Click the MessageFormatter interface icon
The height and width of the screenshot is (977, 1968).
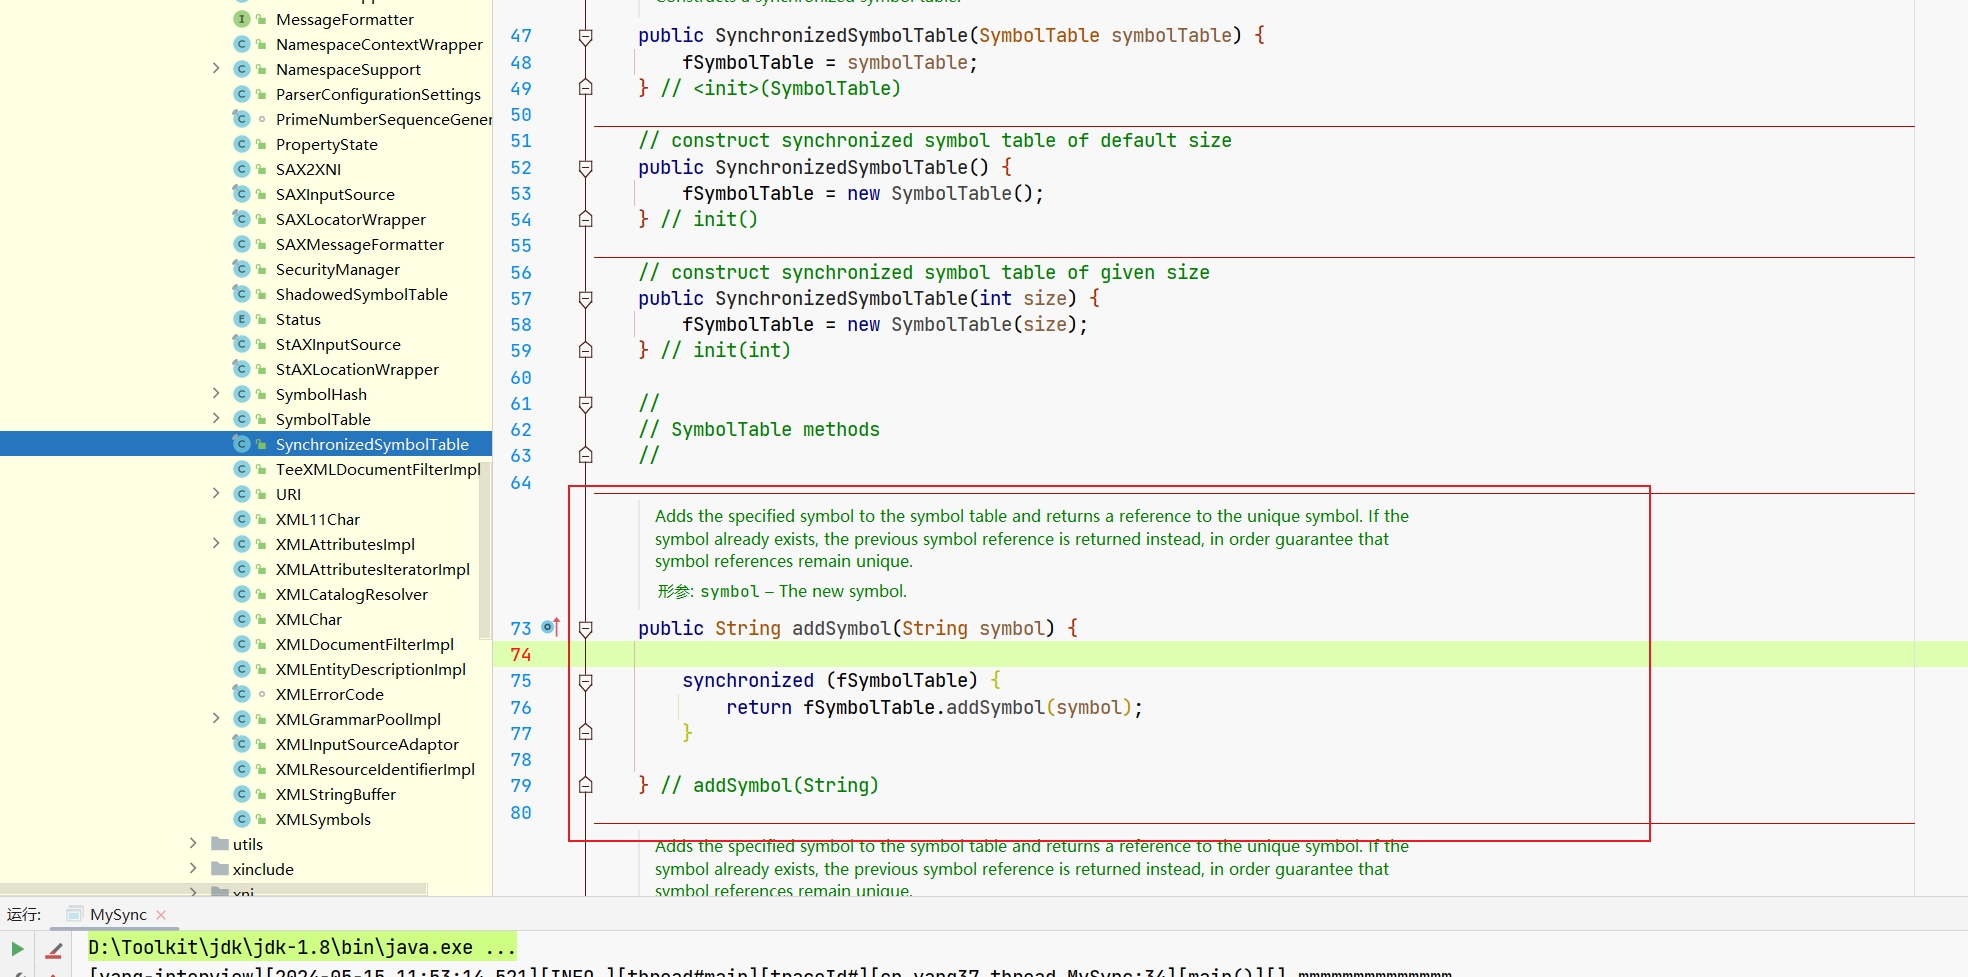(242, 19)
